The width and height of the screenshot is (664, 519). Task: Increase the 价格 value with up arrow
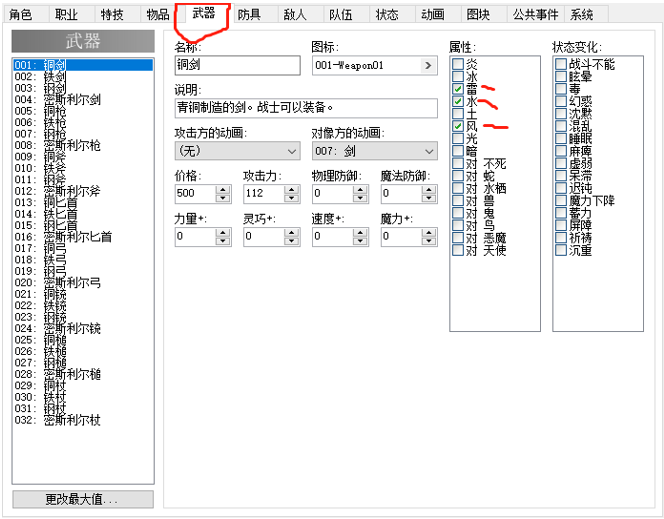pyautogui.click(x=223, y=189)
